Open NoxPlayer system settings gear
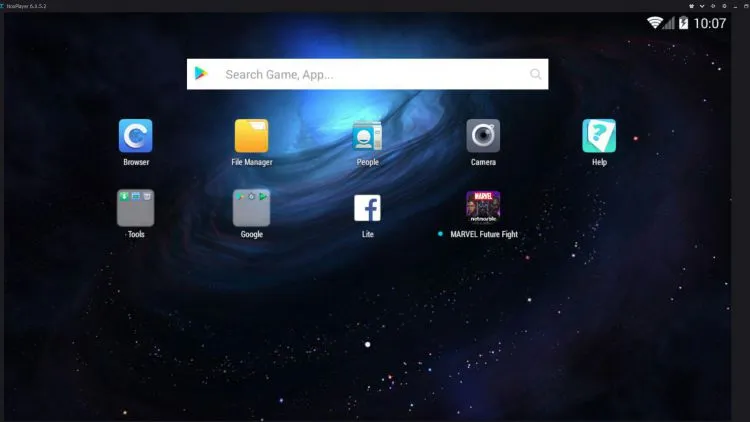 click(724, 6)
